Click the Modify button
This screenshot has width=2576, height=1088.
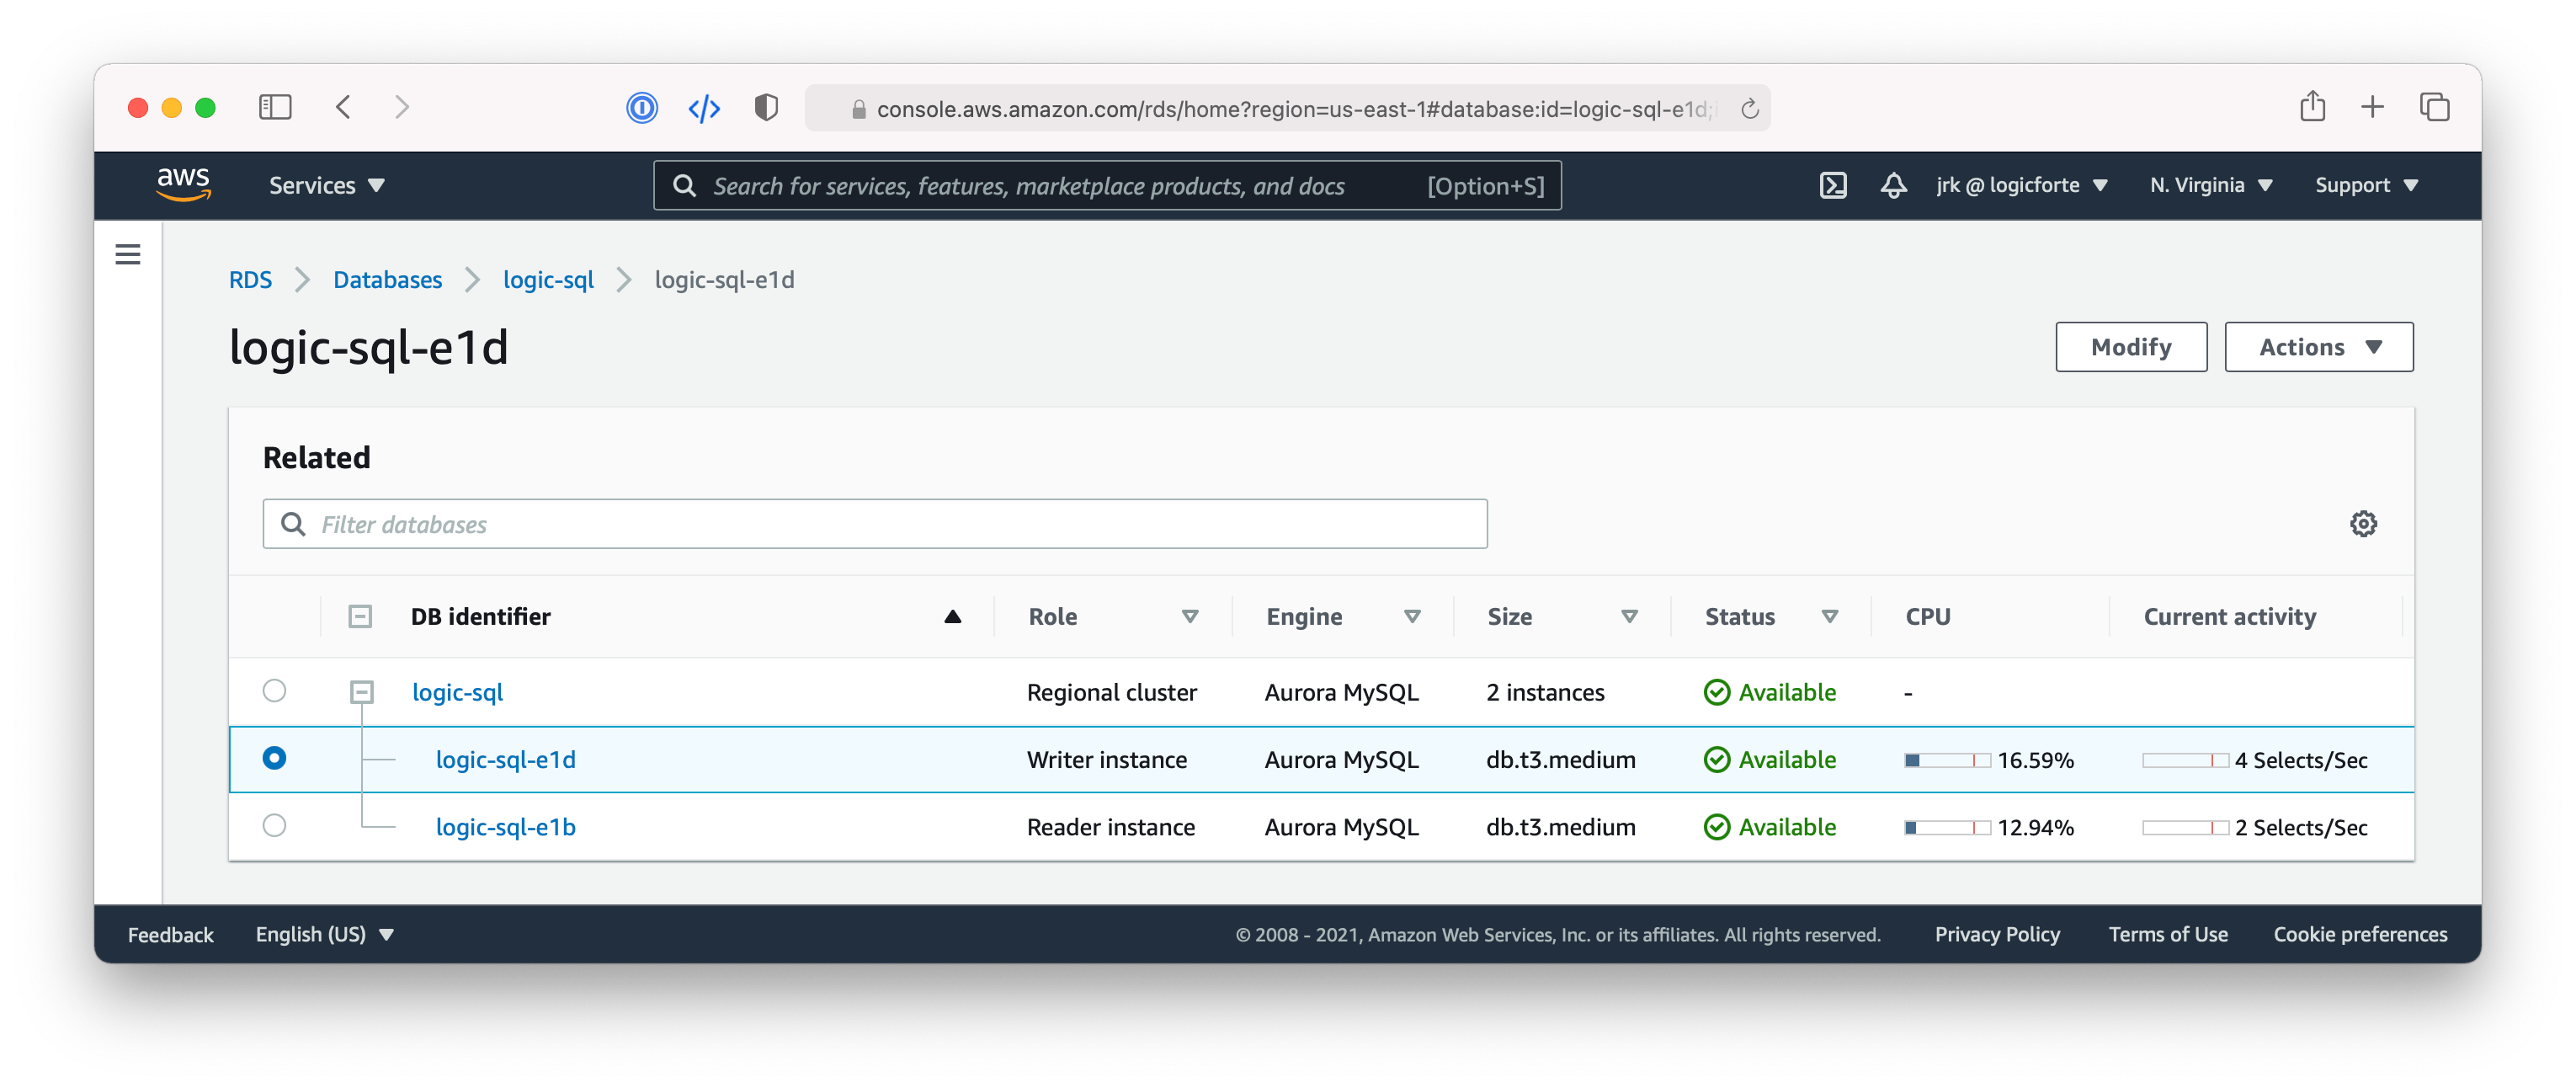click(x=2131, y=346)
